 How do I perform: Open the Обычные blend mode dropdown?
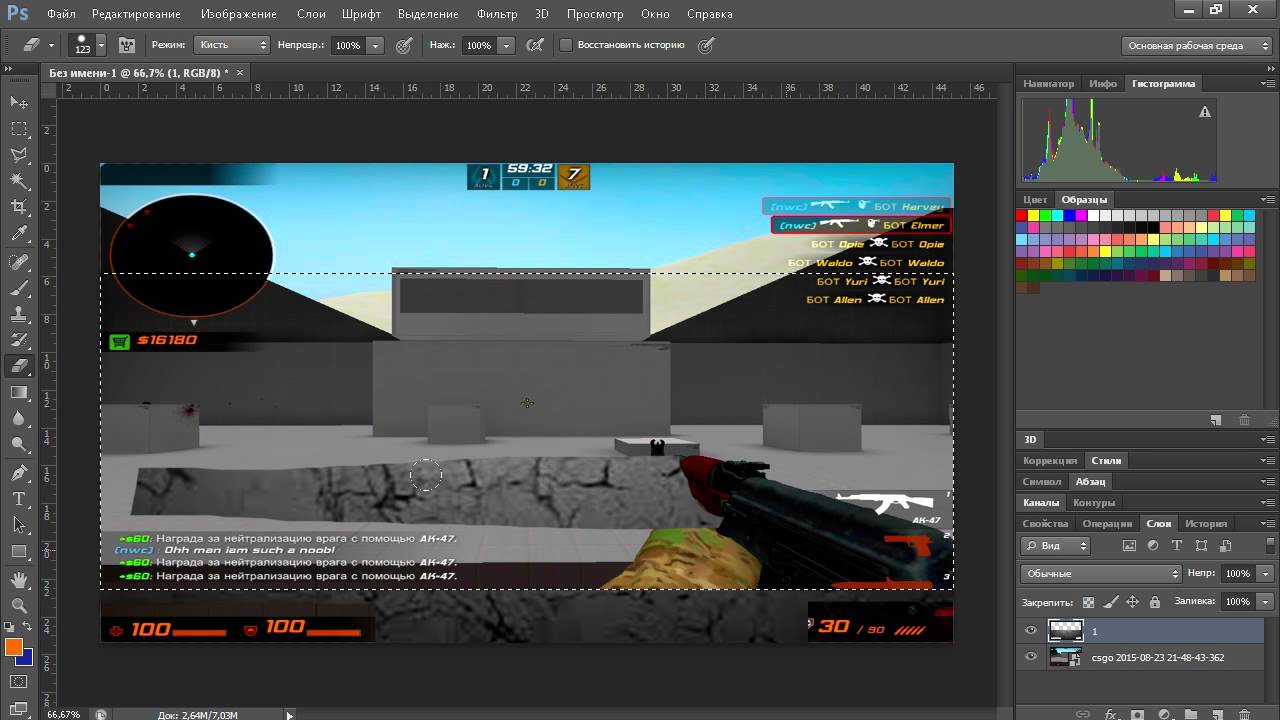click(x=1101, y=574)
